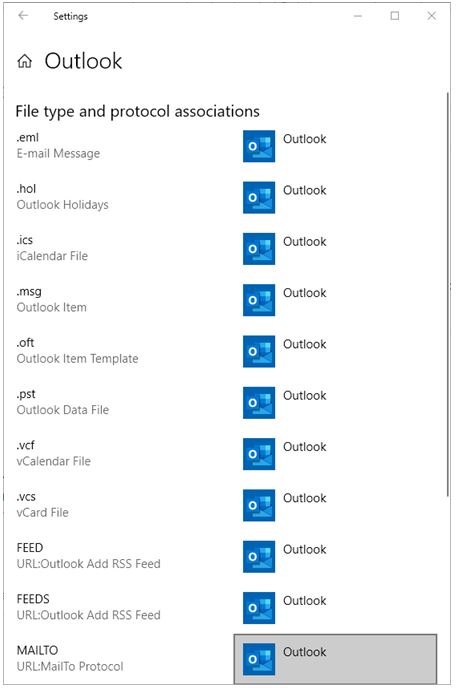
Task: Maximize the Settings window
Action: (395, 16)
